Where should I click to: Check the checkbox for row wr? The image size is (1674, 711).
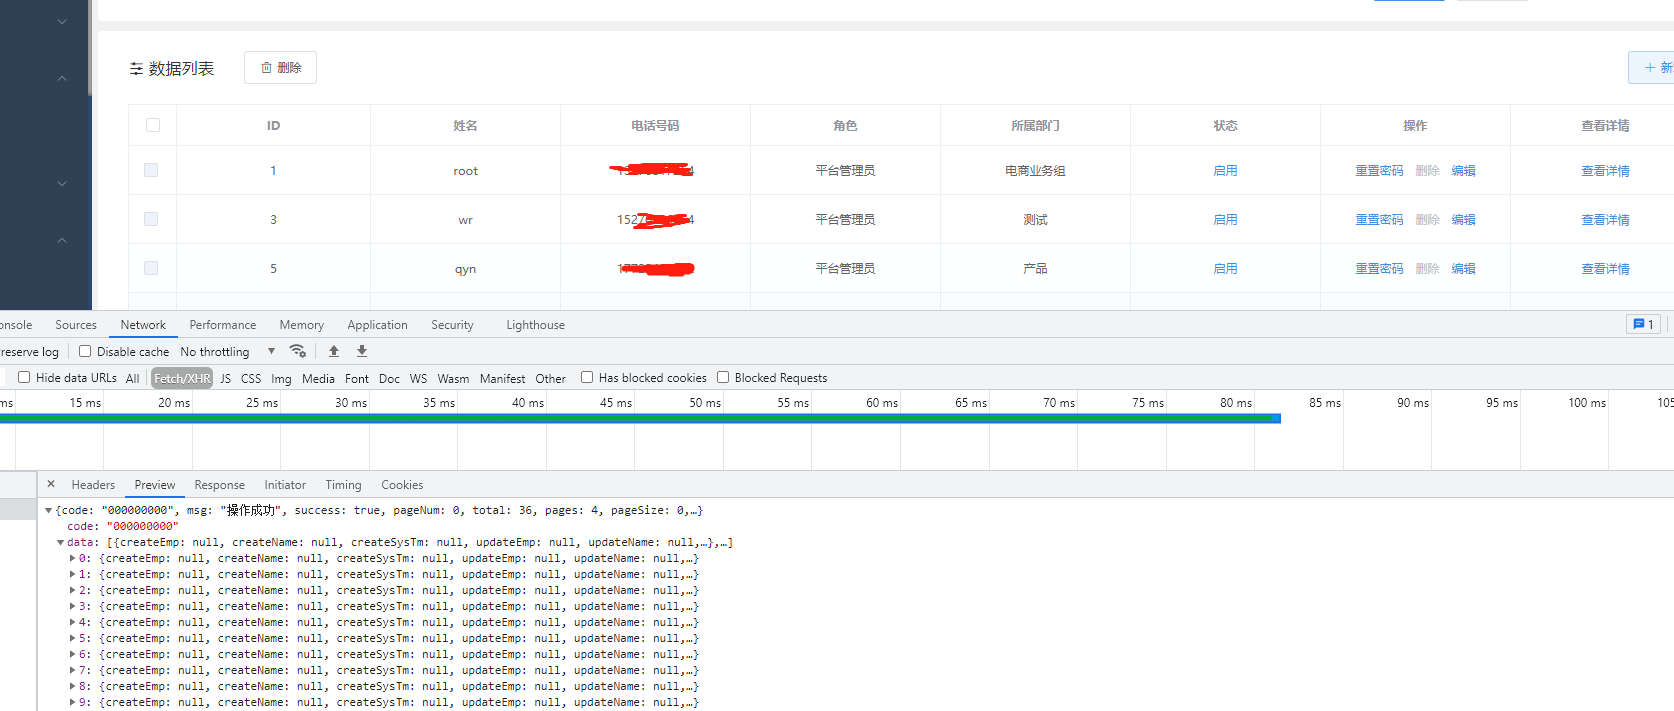[x=151, y=219]
